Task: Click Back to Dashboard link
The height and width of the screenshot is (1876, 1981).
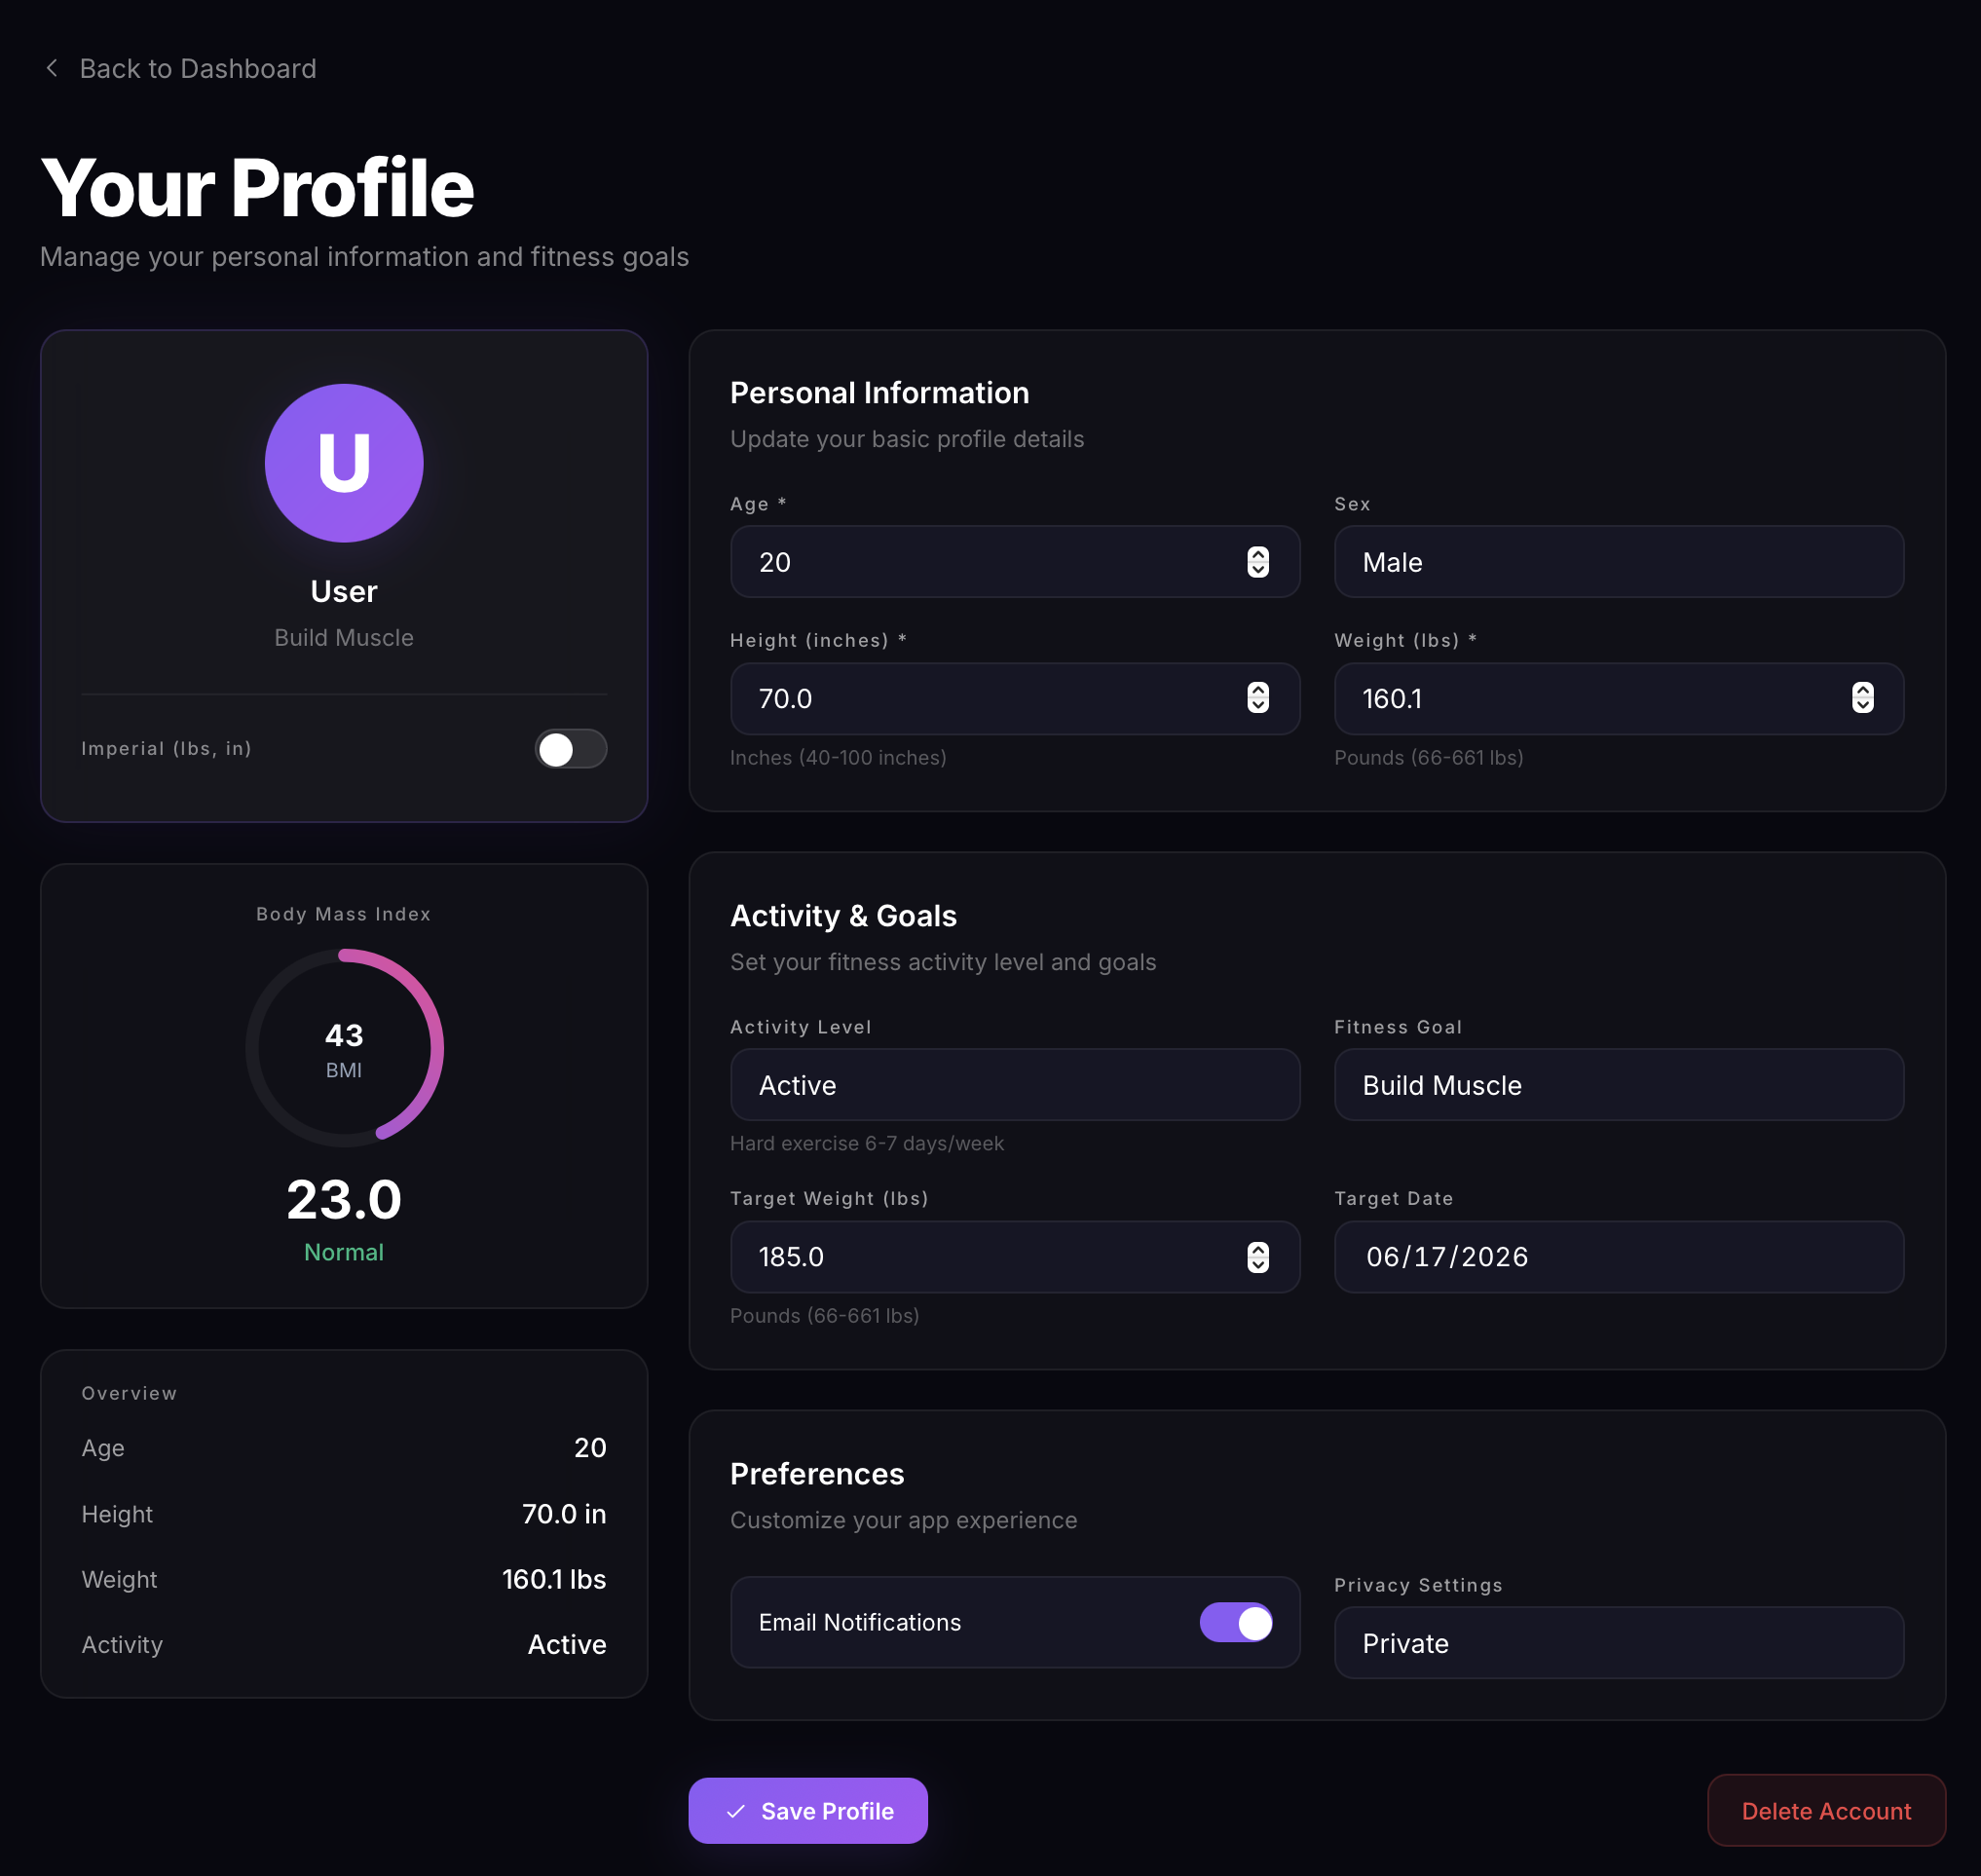Action: point(197,68)
